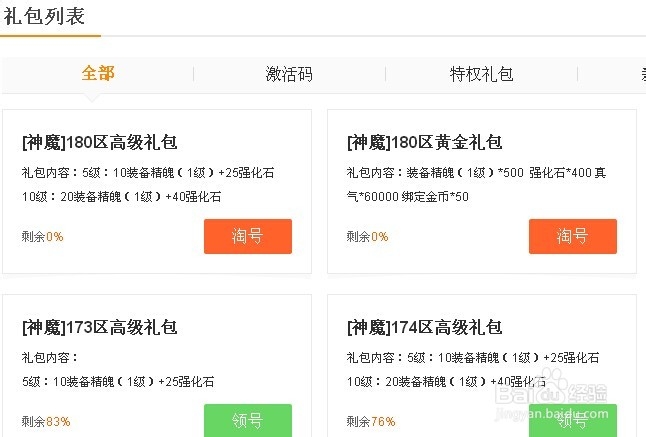The height and width of the screenshot is (437, 646).
Task: Click the 剩余76% text
Action: pyautogui.click(x=371, y=421)
